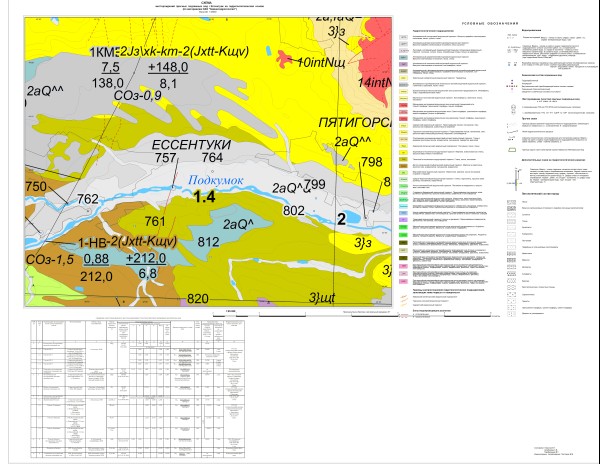600x464 pixels.
Task: Click the УСЛОВНЫЕ ОБОЗНАЧЕНИЯ legend heading
Action: pyautogui.click(x=490, y=24)
